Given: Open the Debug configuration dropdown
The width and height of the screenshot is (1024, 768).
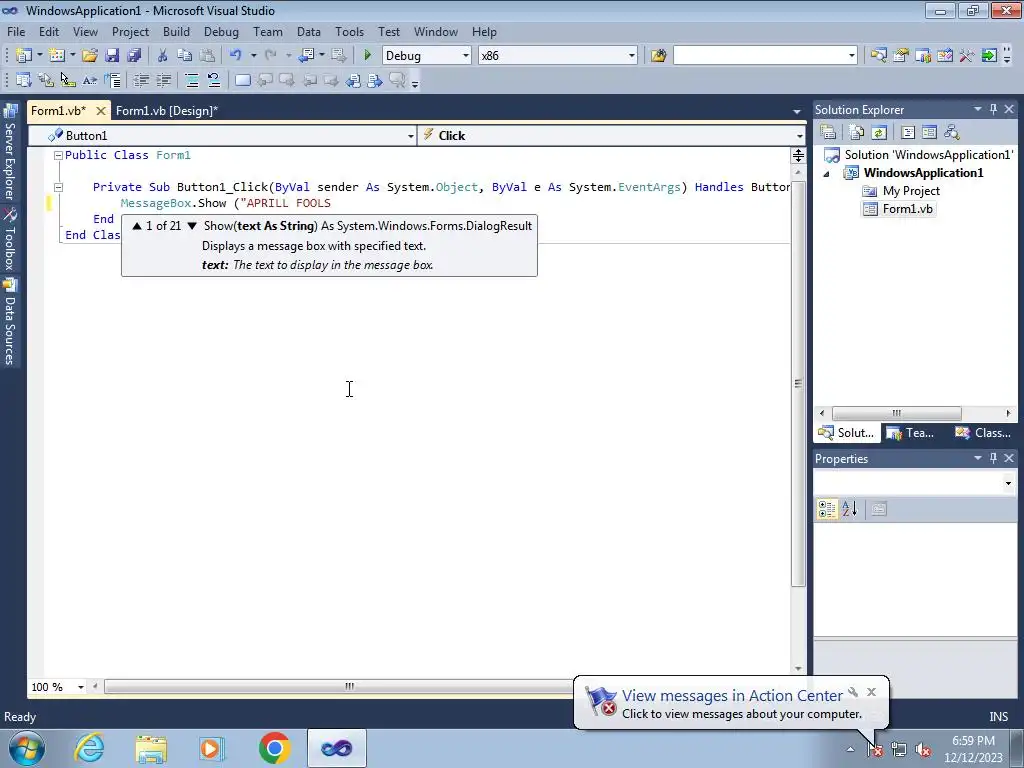Looking at the screenshot, I should click(466, 56).
